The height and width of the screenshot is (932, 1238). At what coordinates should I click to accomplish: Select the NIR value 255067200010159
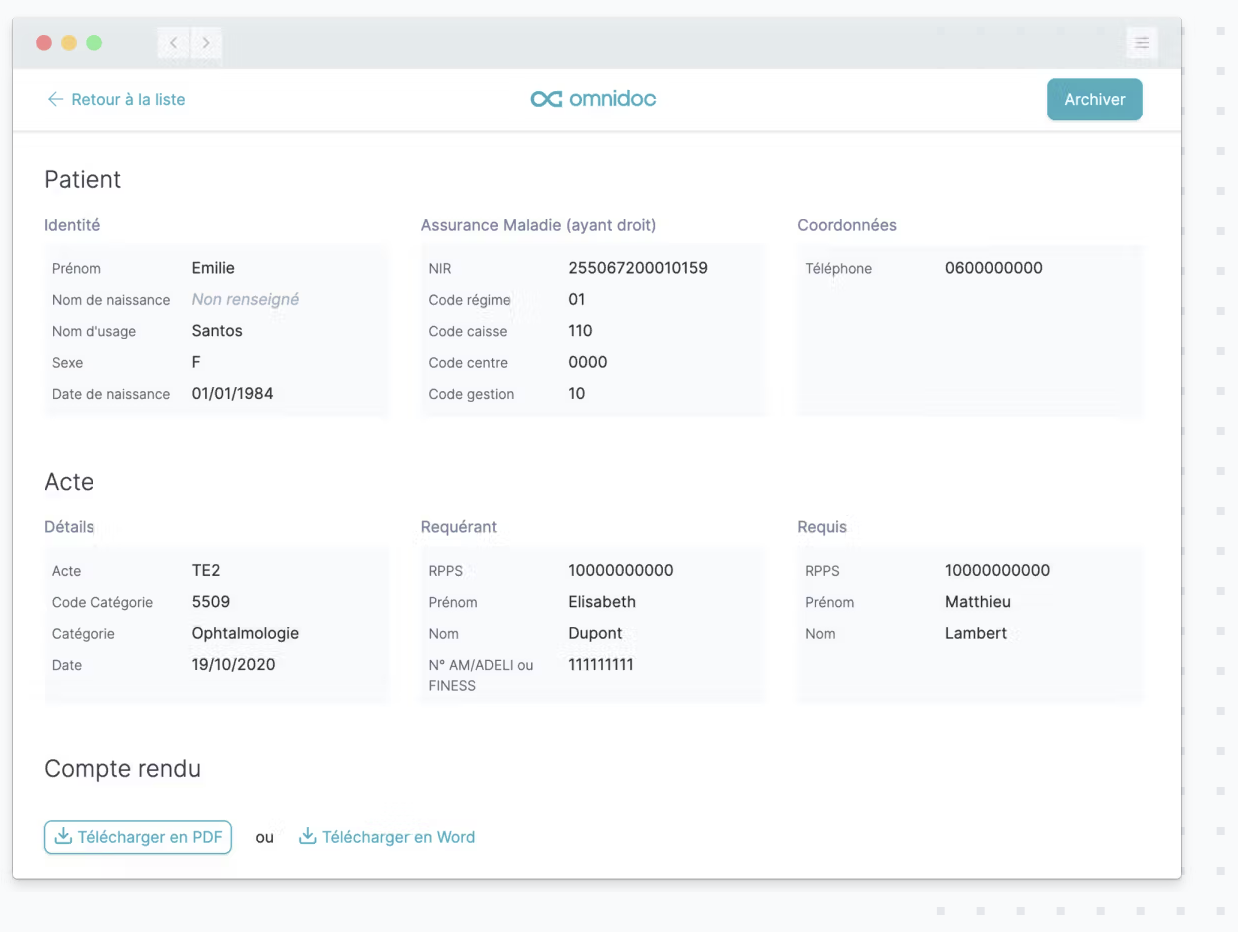[638, 268]
